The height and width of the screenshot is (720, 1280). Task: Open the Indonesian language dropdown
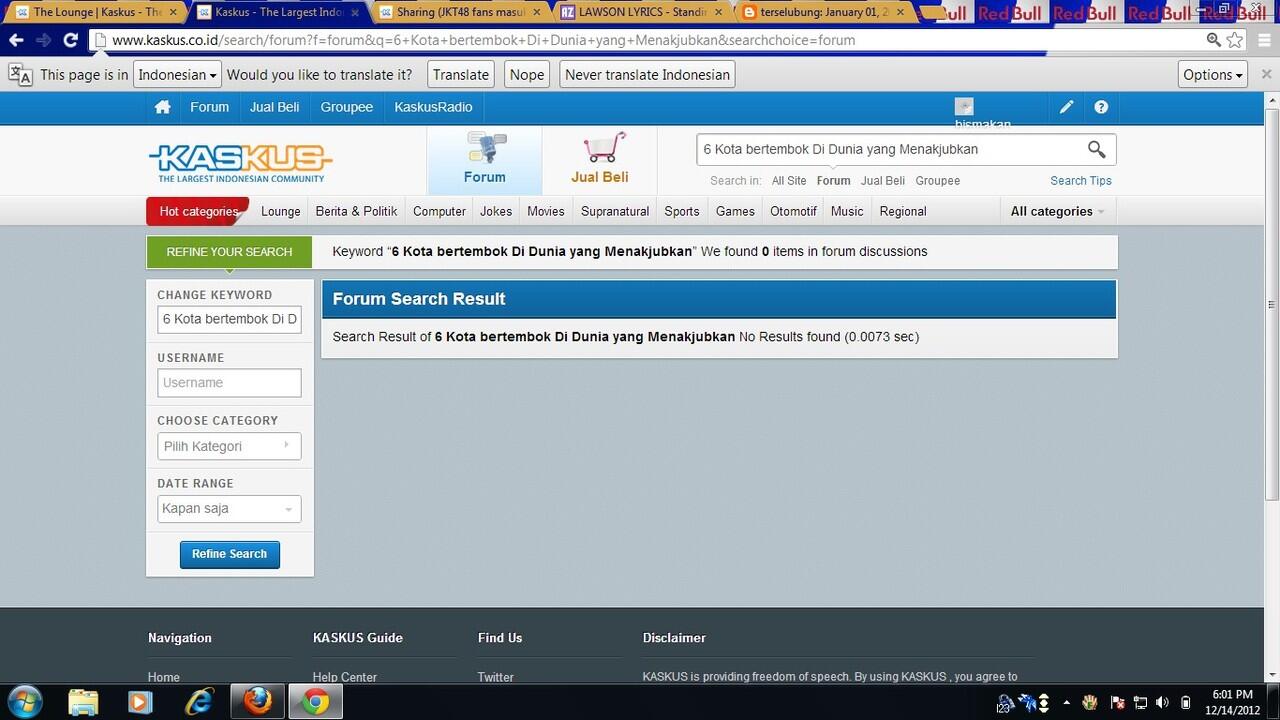coord(177,75)
